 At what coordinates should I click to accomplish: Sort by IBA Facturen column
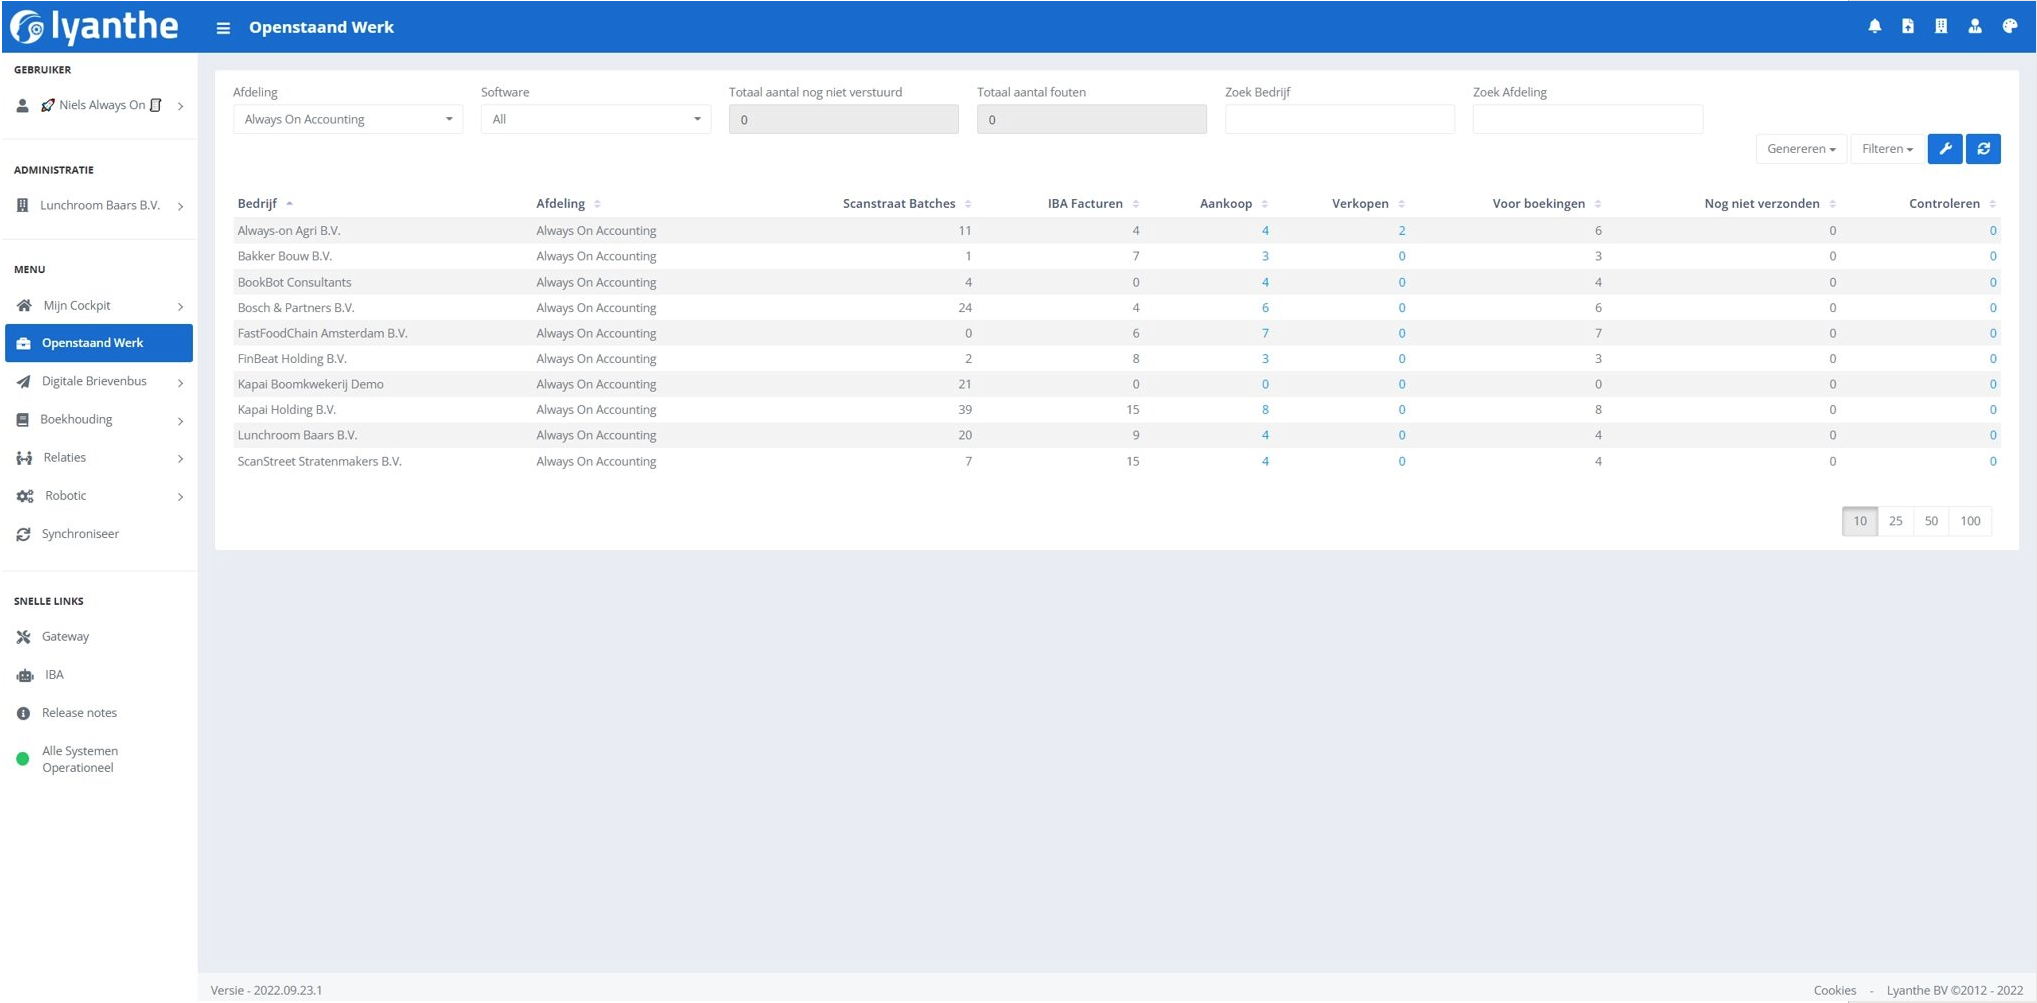click(x=1093, y=204)
